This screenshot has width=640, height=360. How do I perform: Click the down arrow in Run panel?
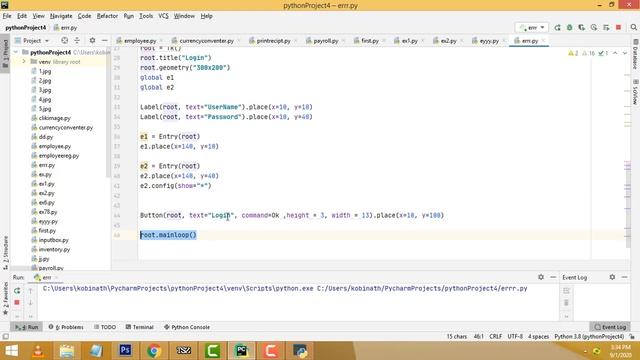30,302
